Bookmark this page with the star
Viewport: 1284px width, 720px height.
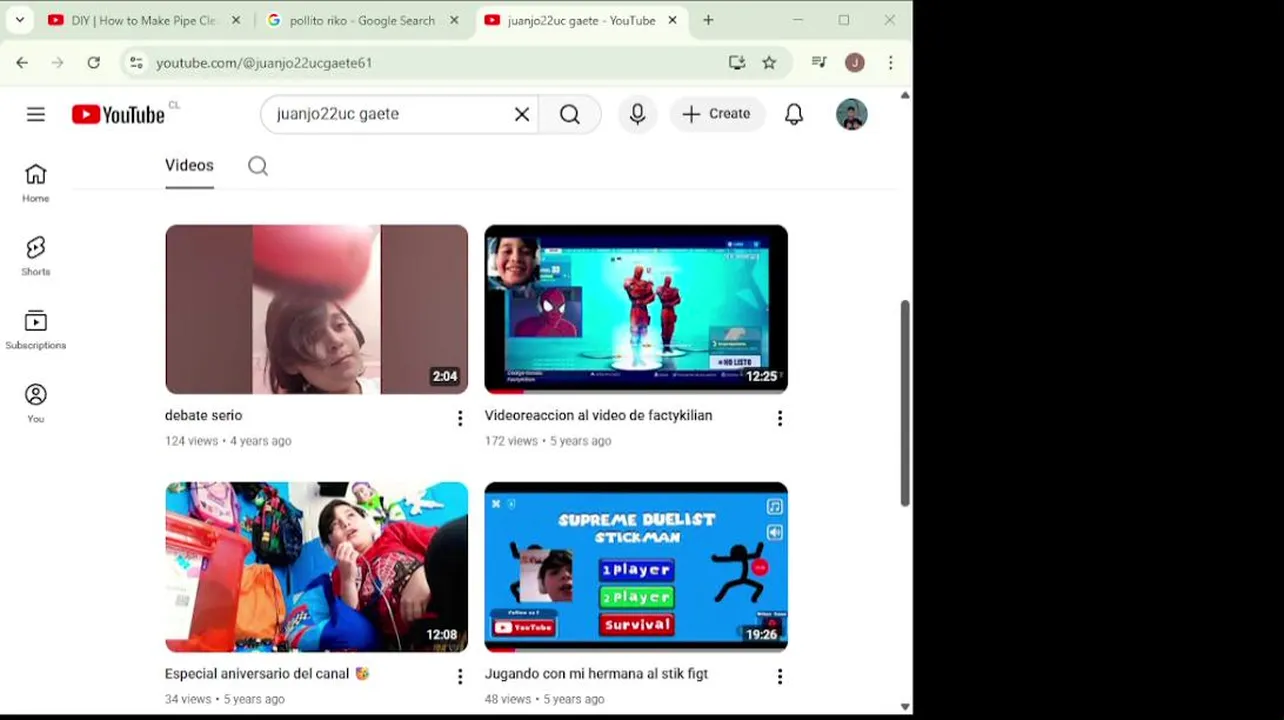tap(769, 62)
